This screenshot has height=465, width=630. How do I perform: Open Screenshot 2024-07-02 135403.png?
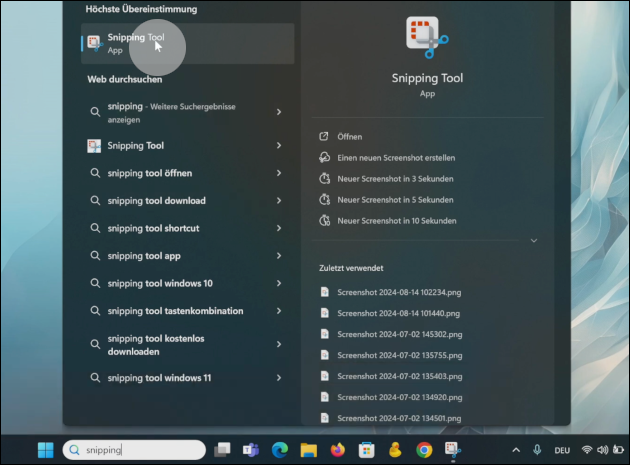400,376
